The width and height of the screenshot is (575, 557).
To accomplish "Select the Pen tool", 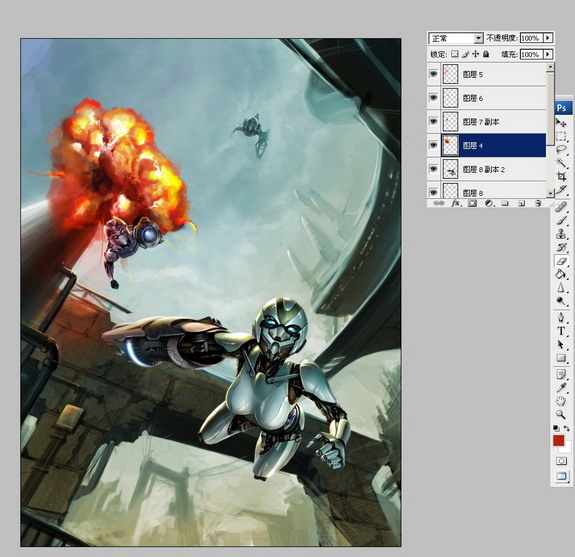I will coord(561,318).
